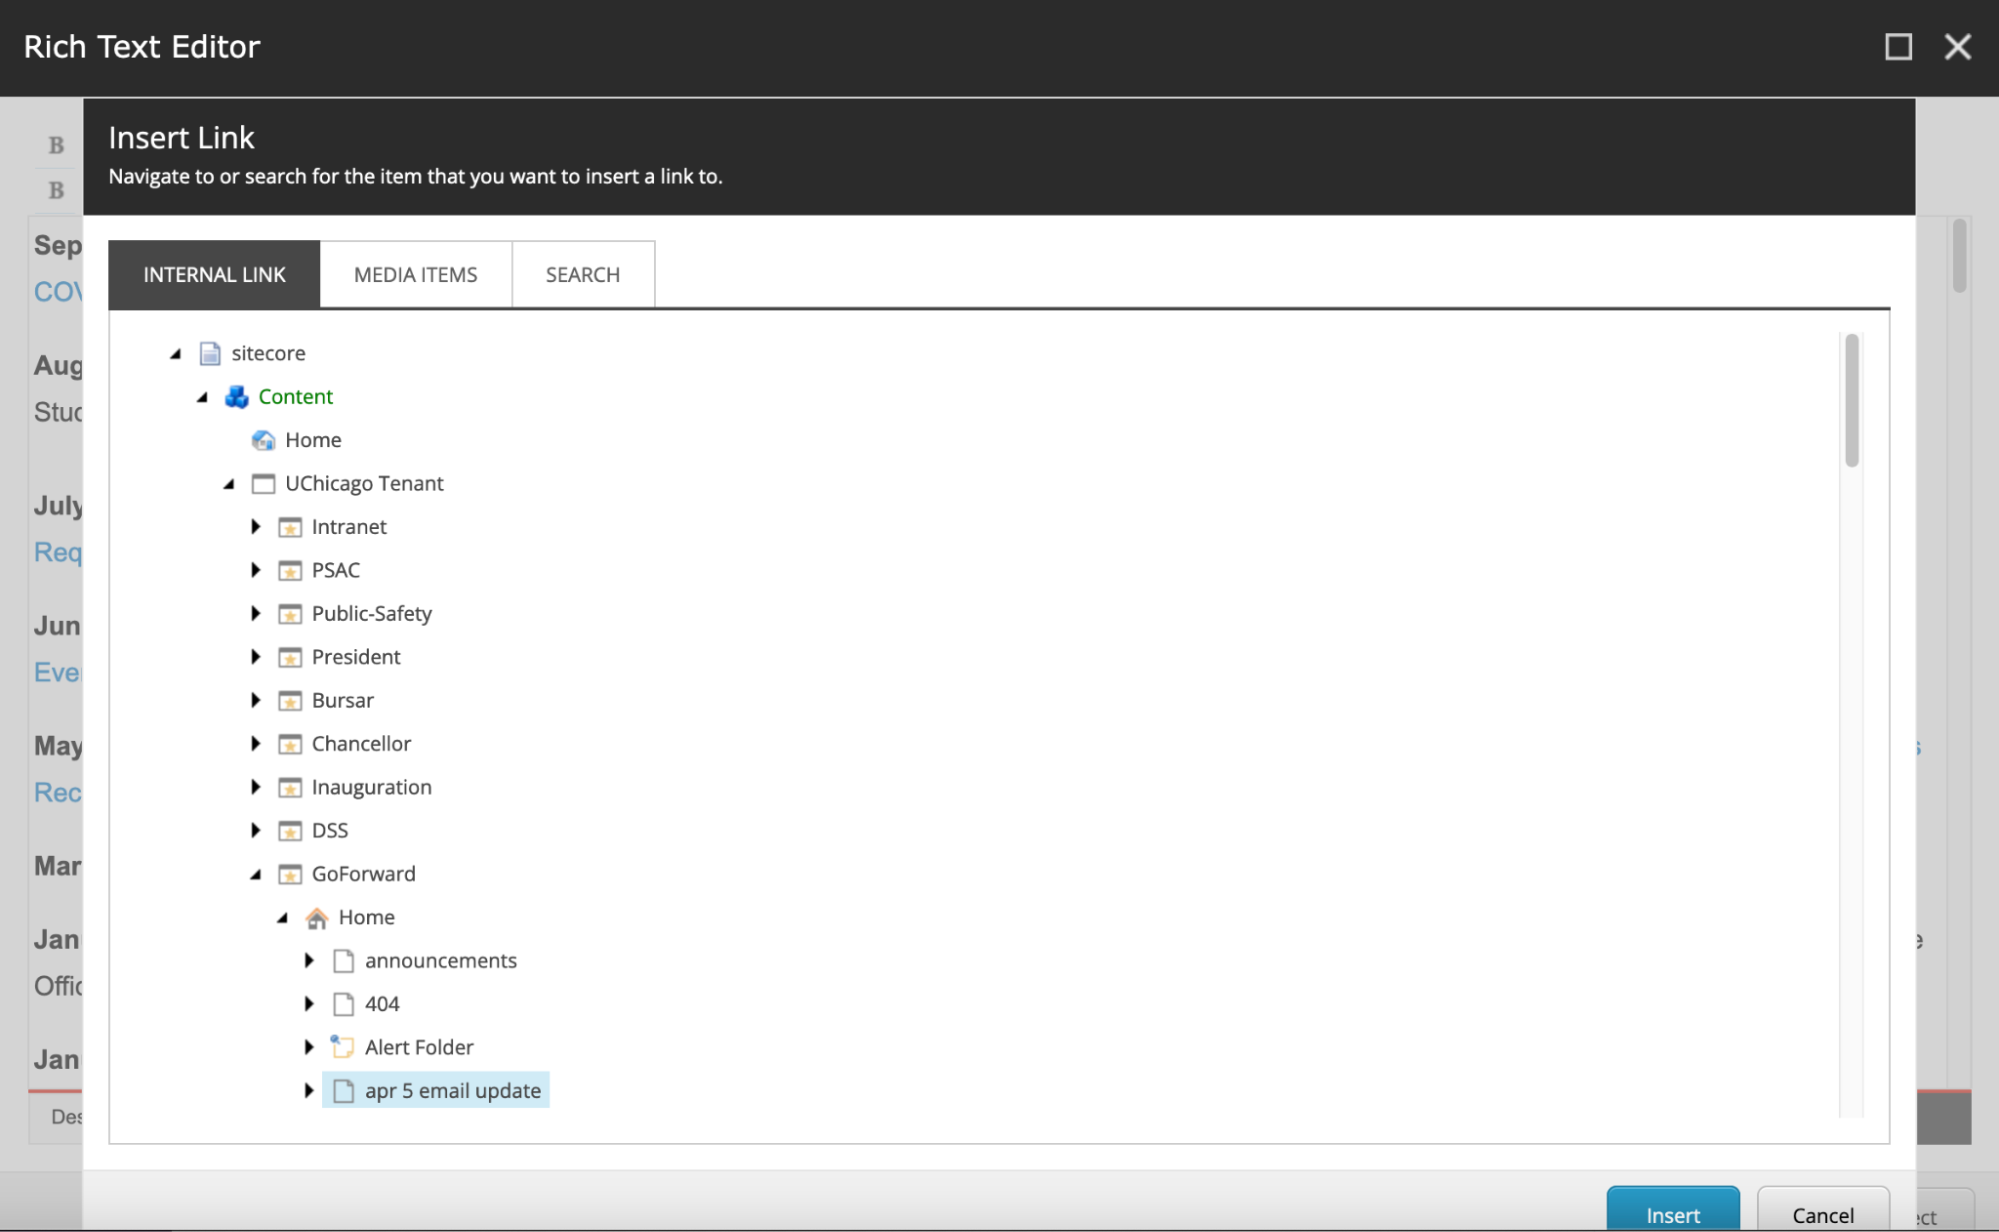This screenshot has width=1999, height=1232.
Task: Select the Chancellor tree item
Action: (x=361, y=744)
